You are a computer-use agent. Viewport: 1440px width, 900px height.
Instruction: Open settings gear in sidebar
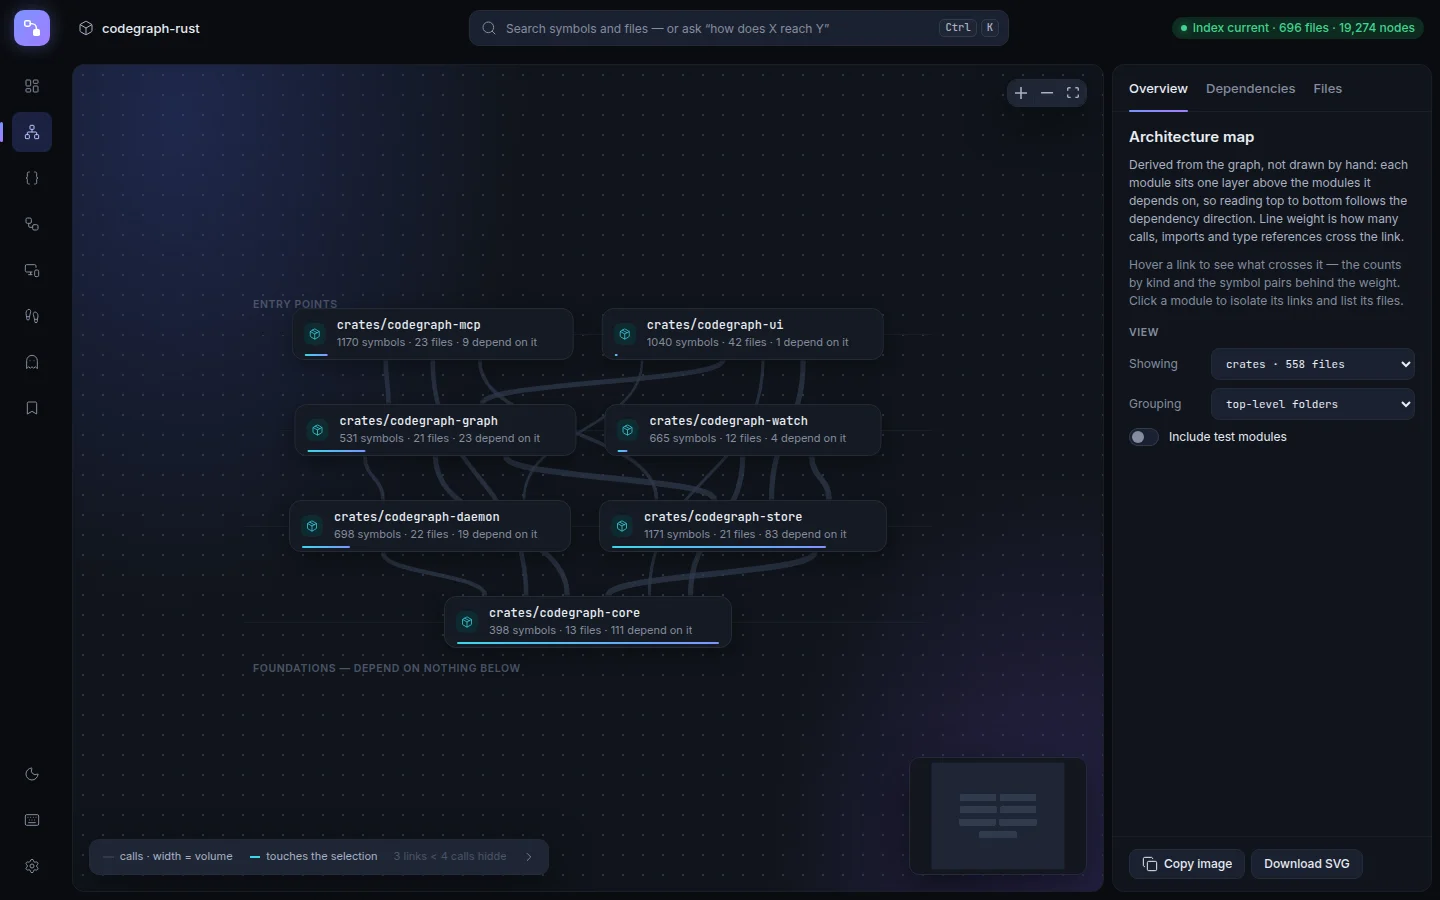coord(32,866)
